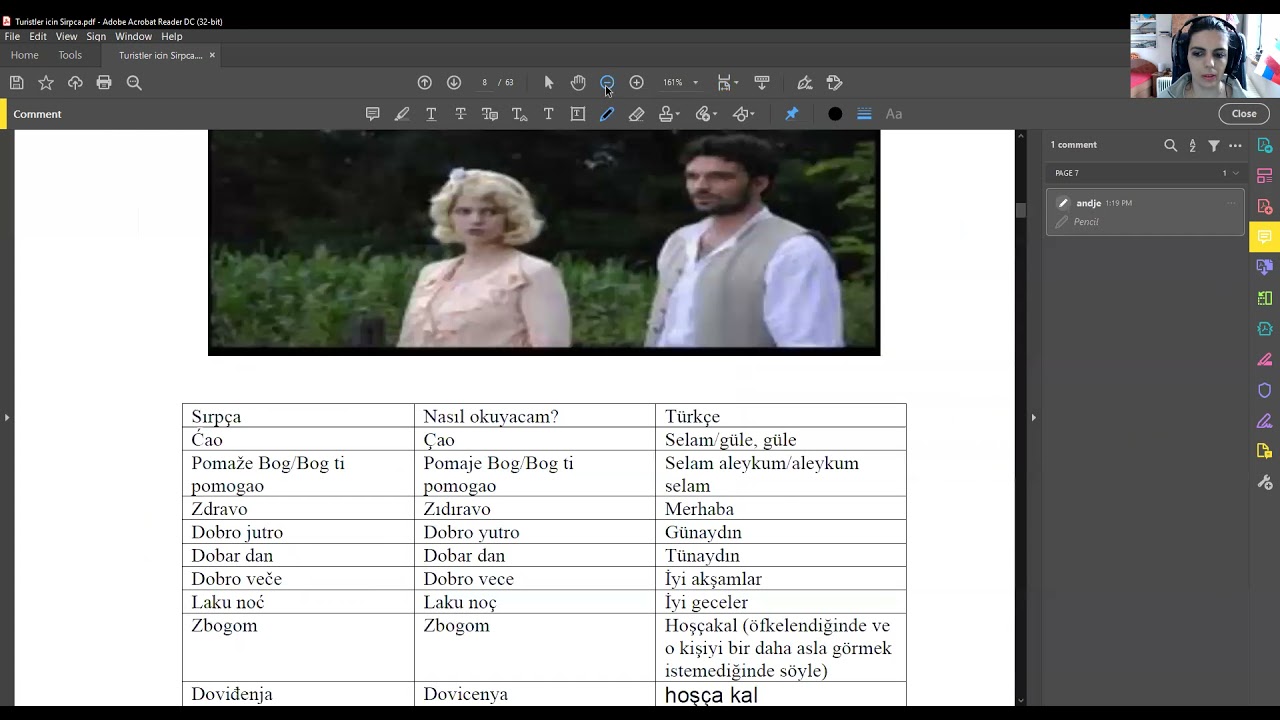This screenshot has width=1280, height=720.
Task: Star this file as favorite
Action: [x=45, y=83]
